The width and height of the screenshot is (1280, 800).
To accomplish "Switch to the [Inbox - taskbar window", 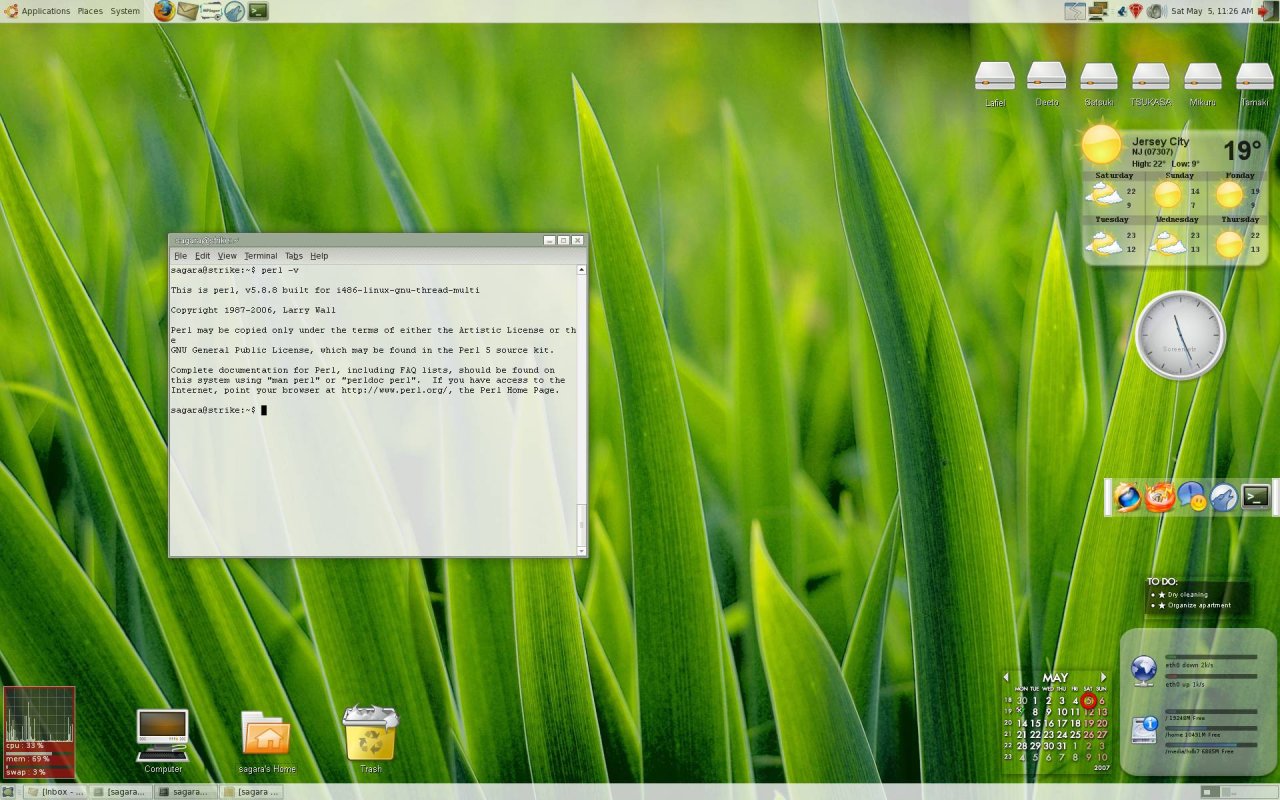I will pyautogui.click(x=56, y=791).
